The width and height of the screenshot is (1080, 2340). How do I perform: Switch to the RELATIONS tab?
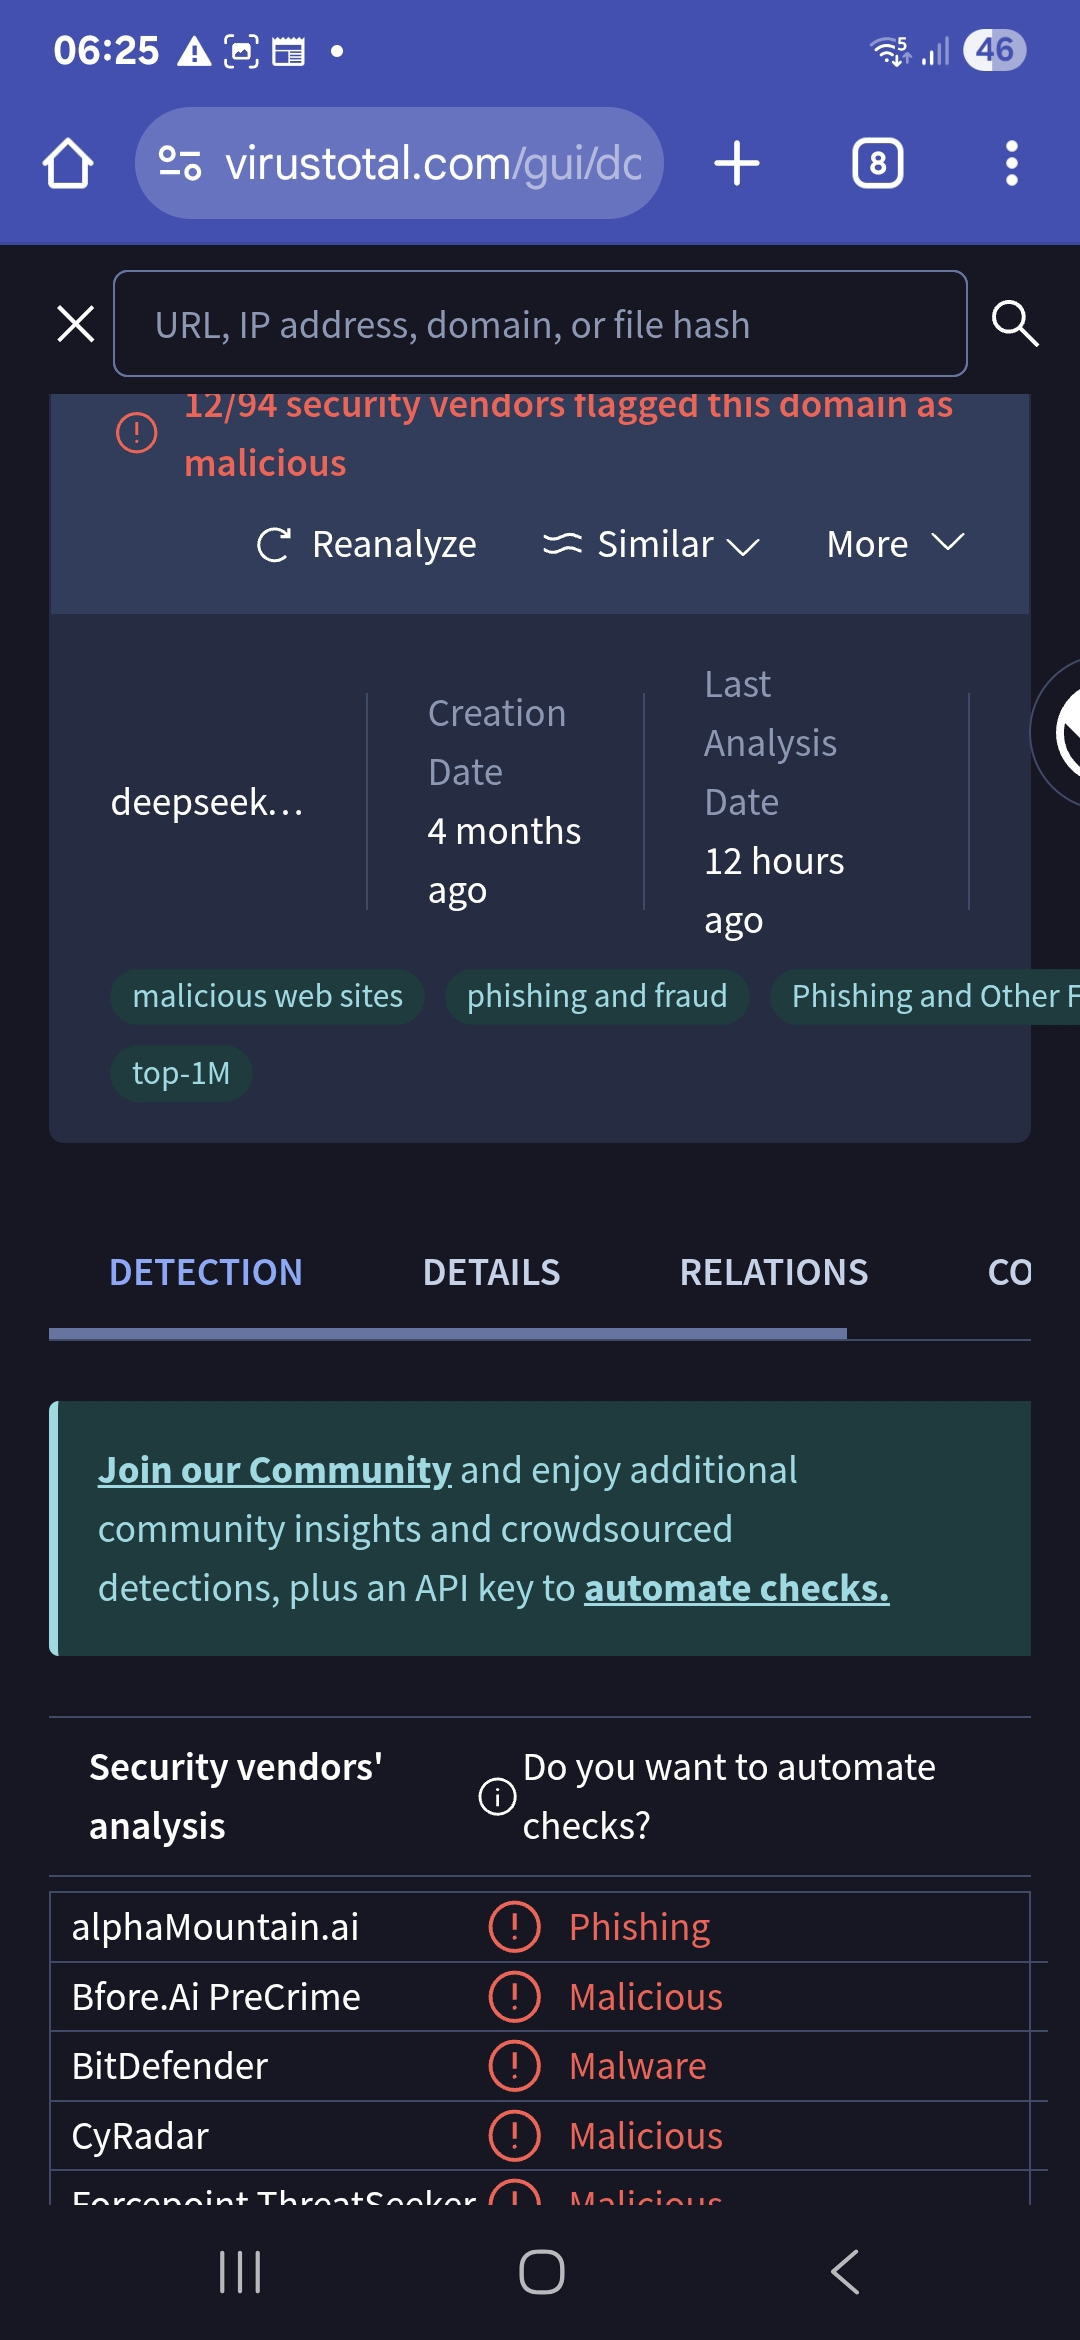pos(773,1272)
